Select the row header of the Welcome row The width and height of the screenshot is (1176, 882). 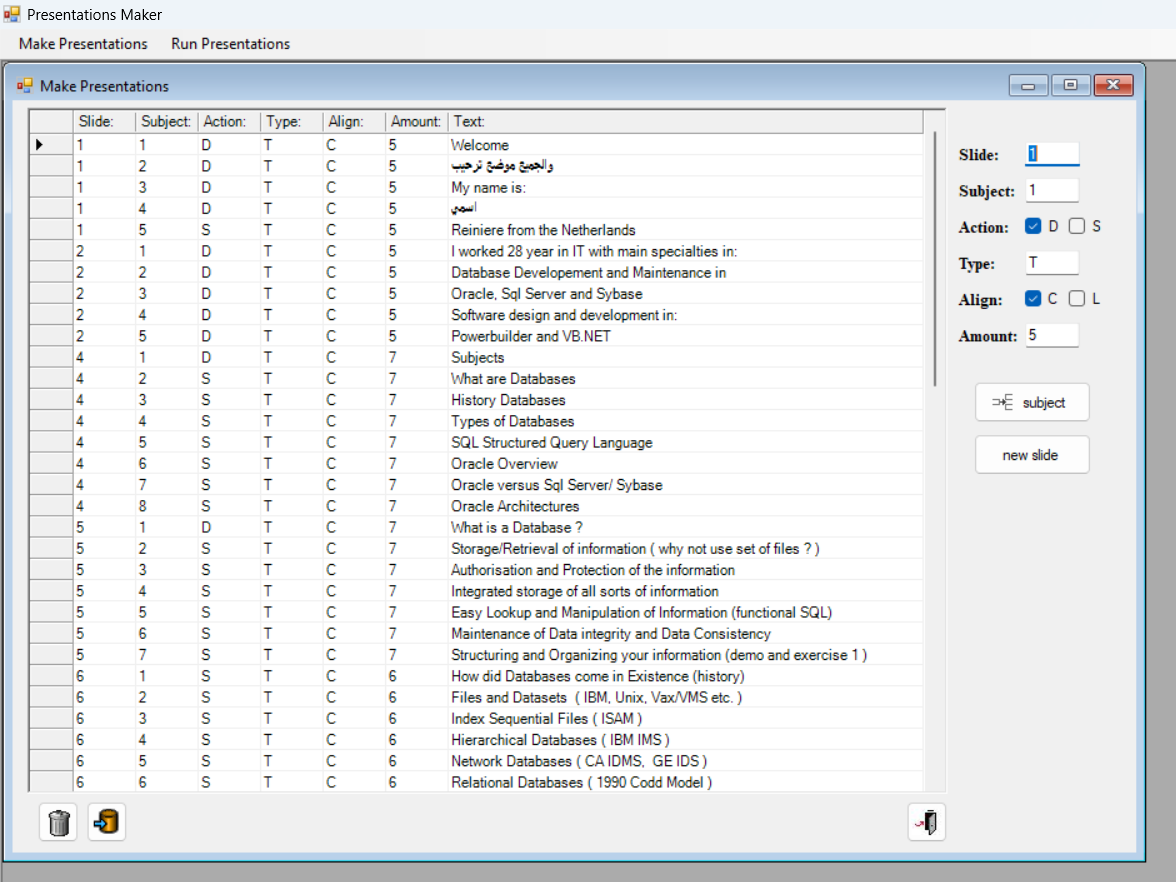[x=50, y=145]
